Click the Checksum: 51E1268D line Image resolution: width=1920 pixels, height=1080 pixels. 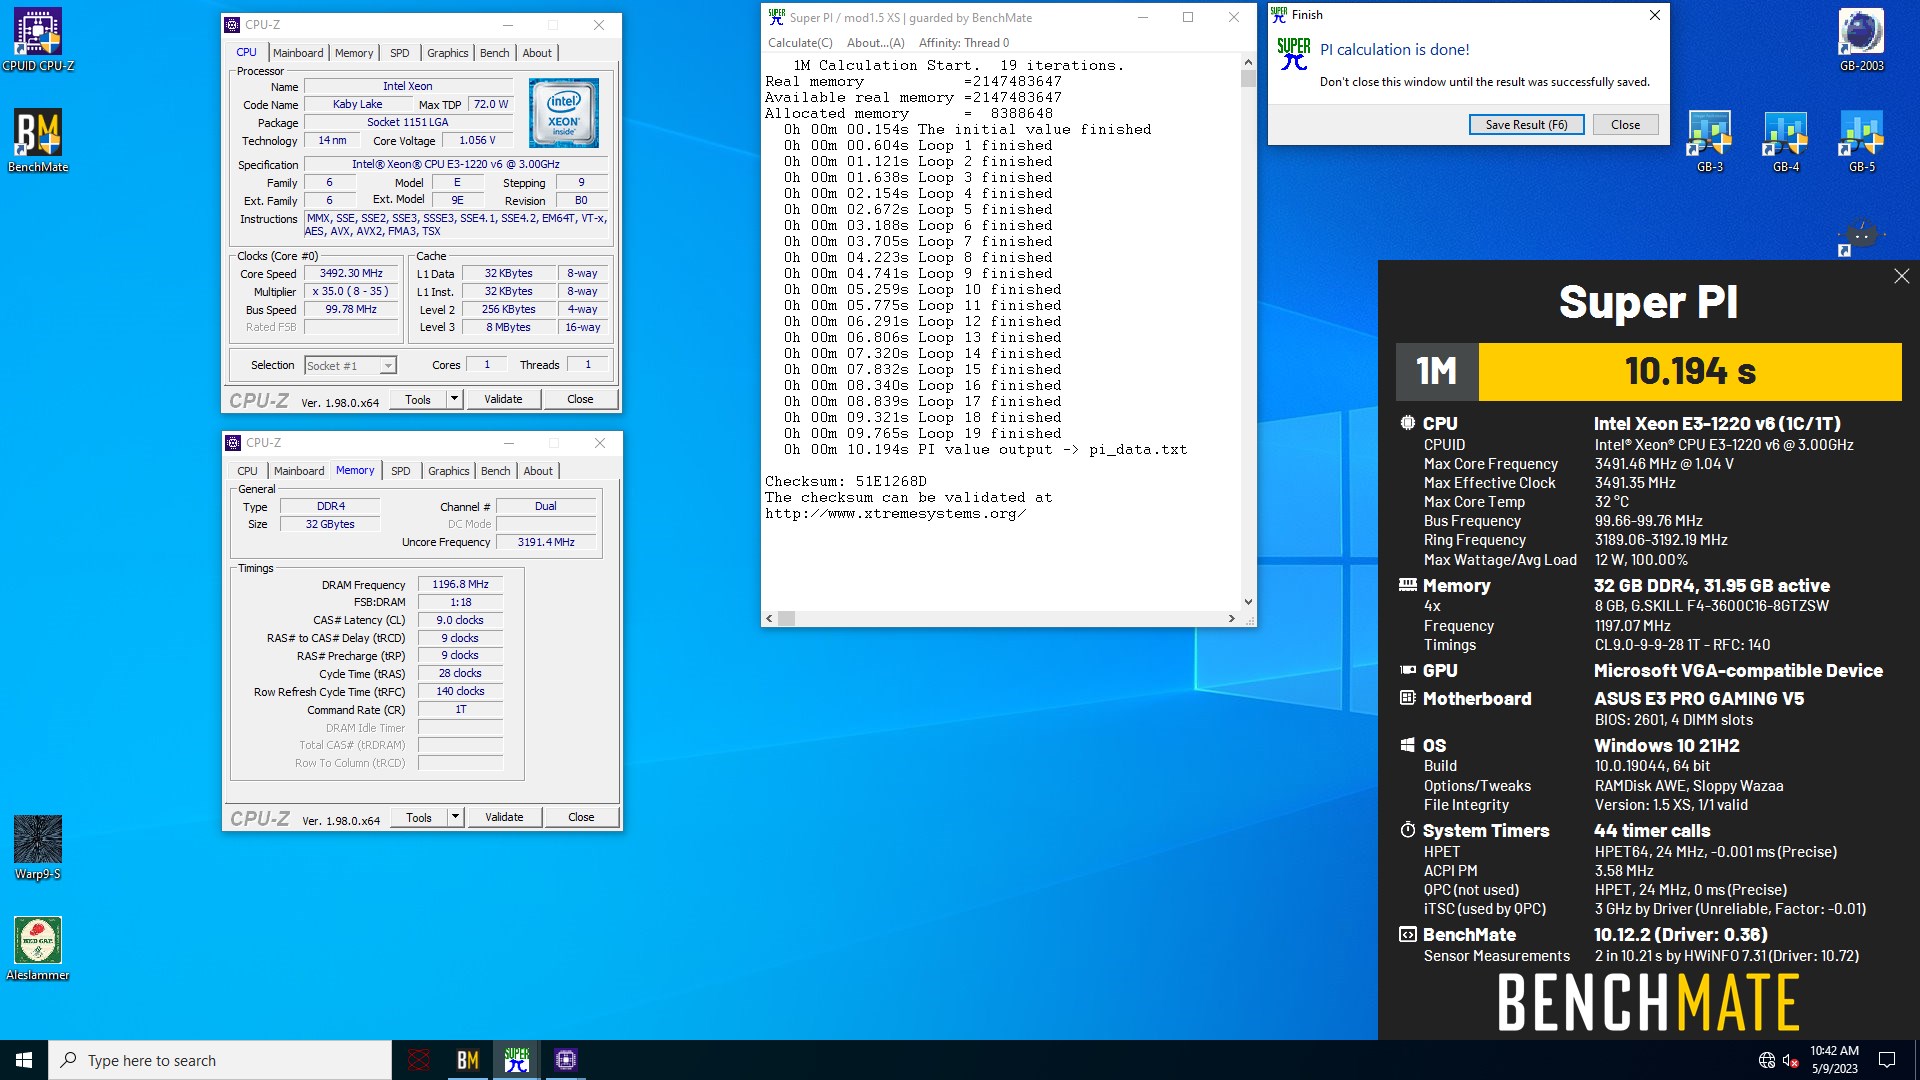point(846,481)
